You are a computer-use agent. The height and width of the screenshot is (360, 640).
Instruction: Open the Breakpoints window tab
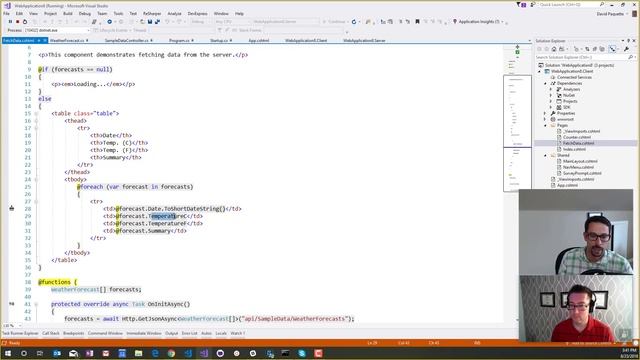click(x=73, y=333)
